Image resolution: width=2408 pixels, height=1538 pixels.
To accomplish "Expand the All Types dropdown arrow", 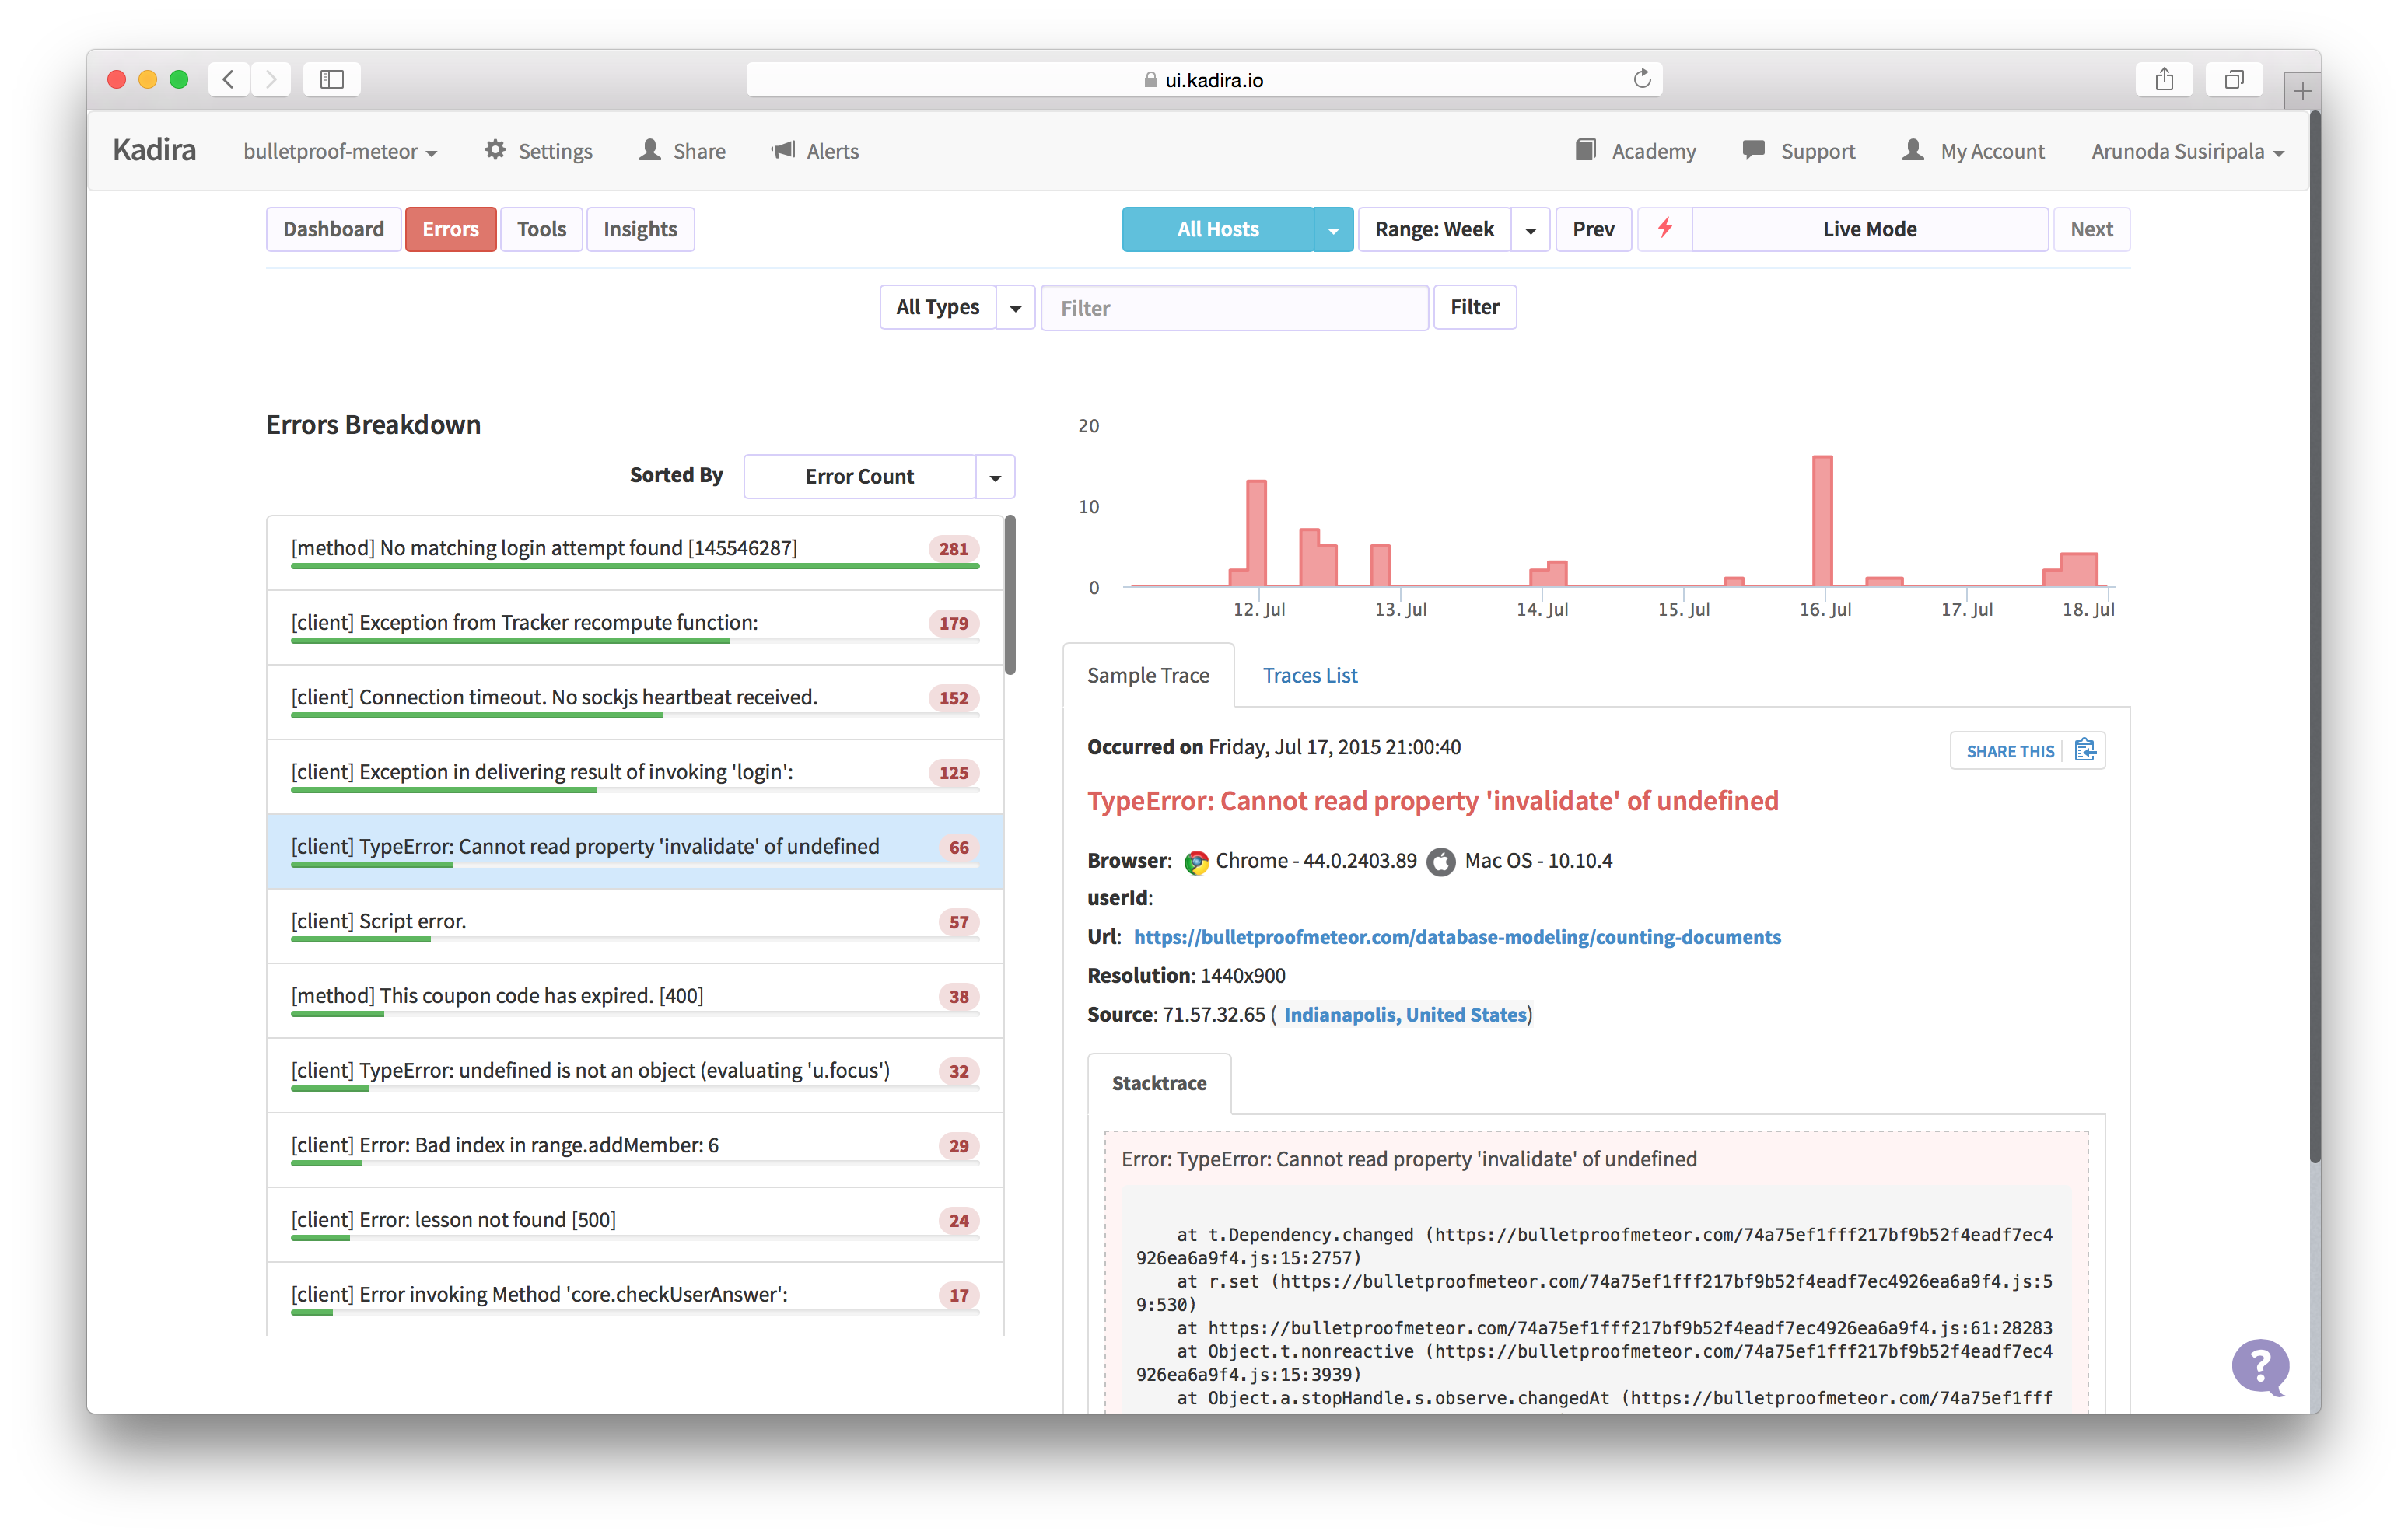I will [1015, 307].
